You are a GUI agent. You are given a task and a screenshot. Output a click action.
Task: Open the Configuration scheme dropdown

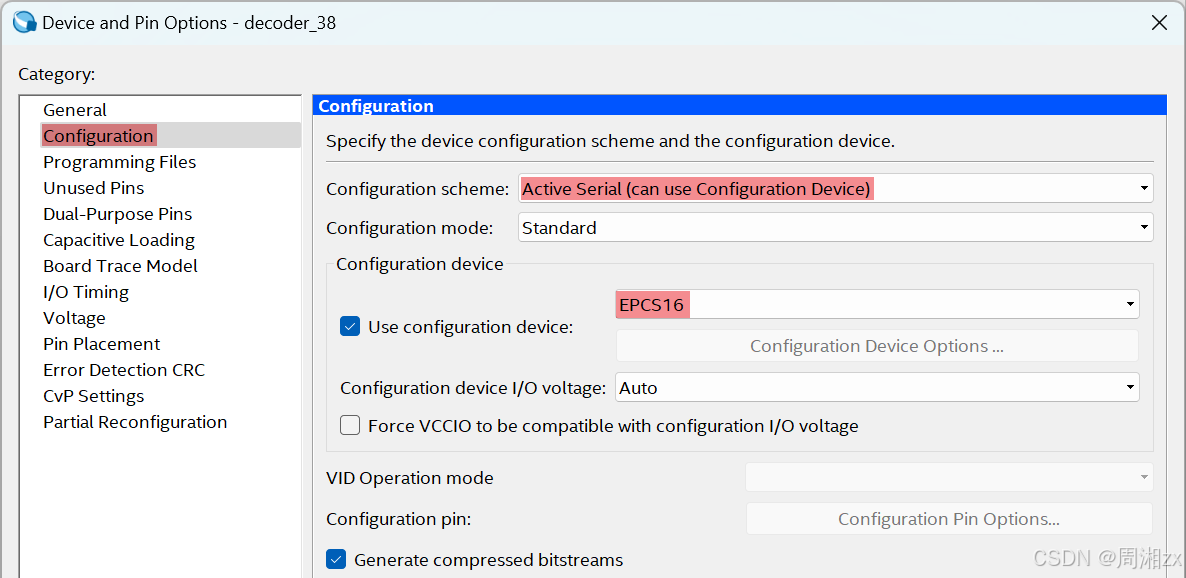(x=836, y=188)
